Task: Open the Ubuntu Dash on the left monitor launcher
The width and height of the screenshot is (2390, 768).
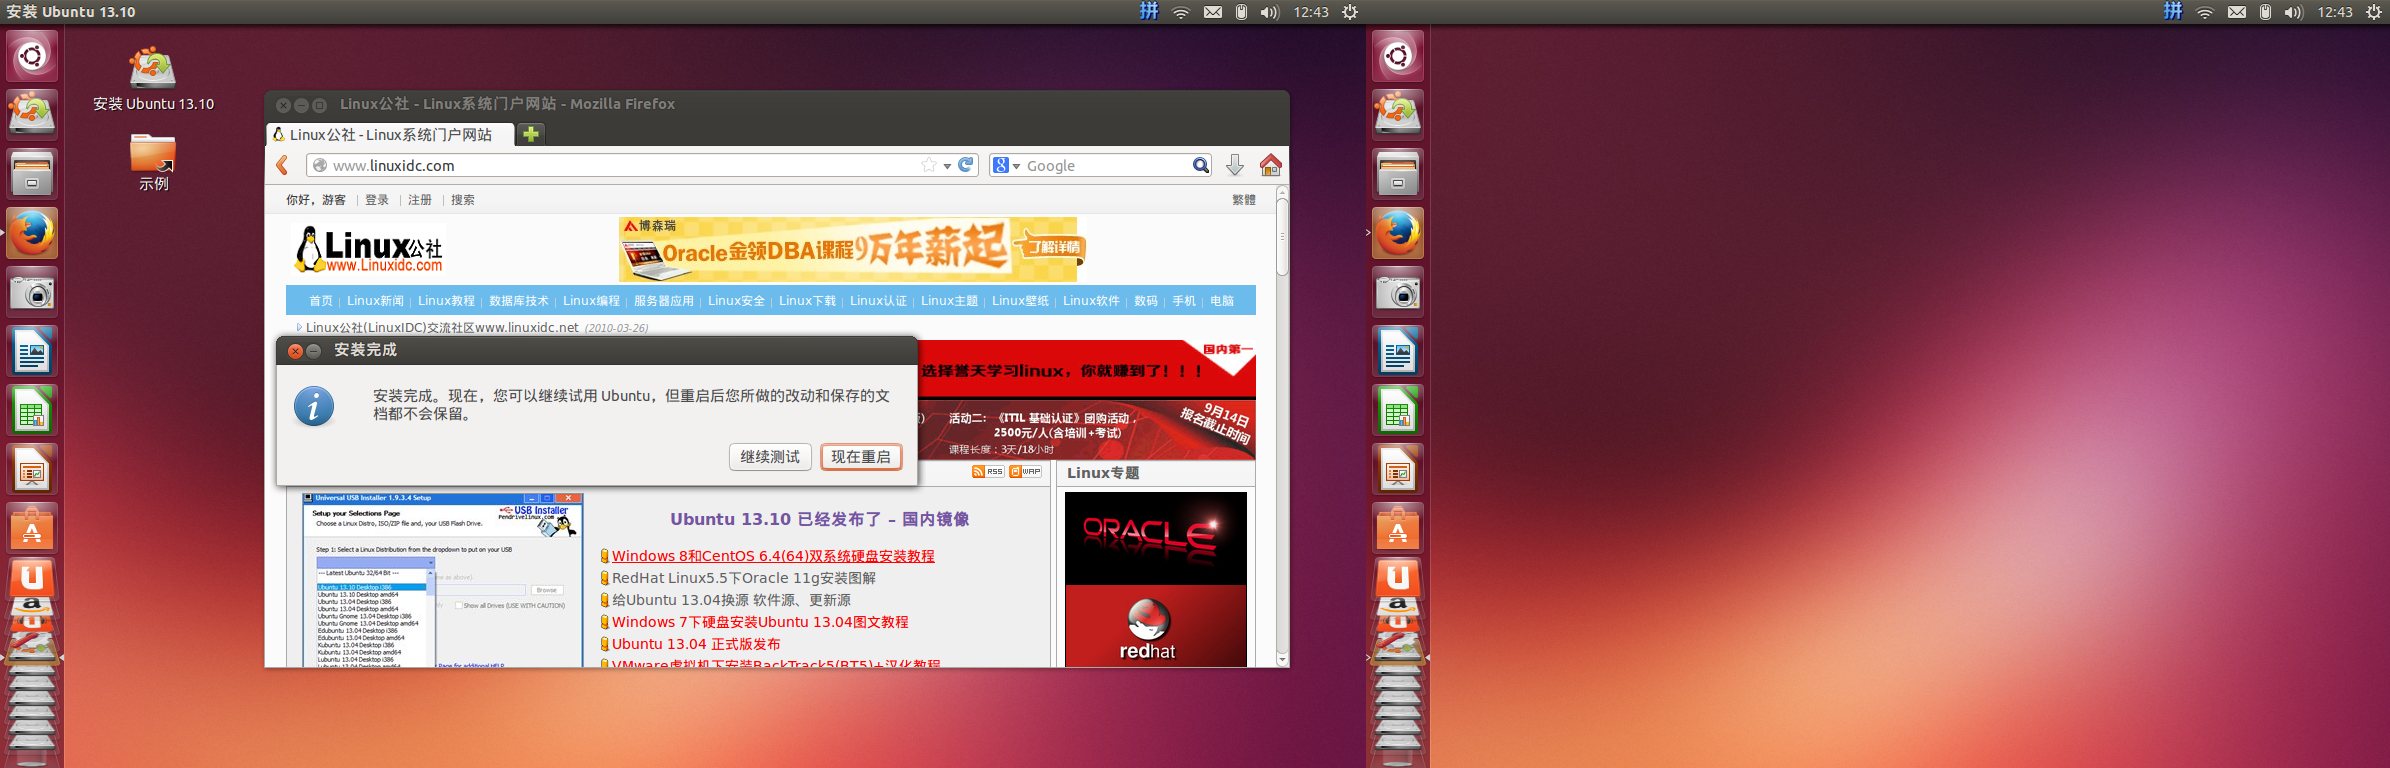Action: click(32, 56)
